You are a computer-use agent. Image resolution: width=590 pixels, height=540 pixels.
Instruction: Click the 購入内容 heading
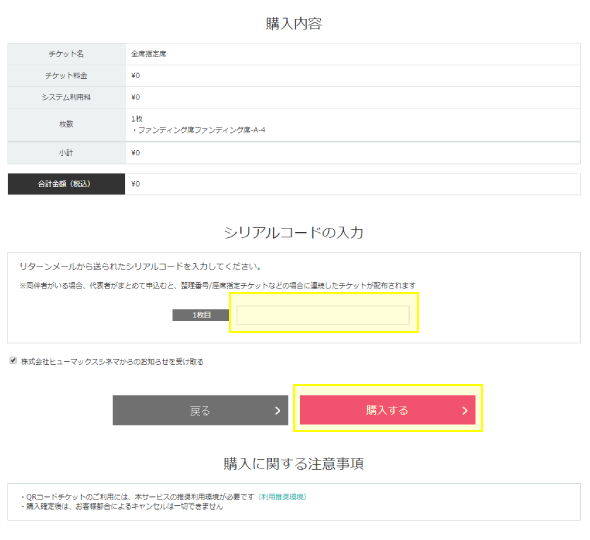(294, 24)
